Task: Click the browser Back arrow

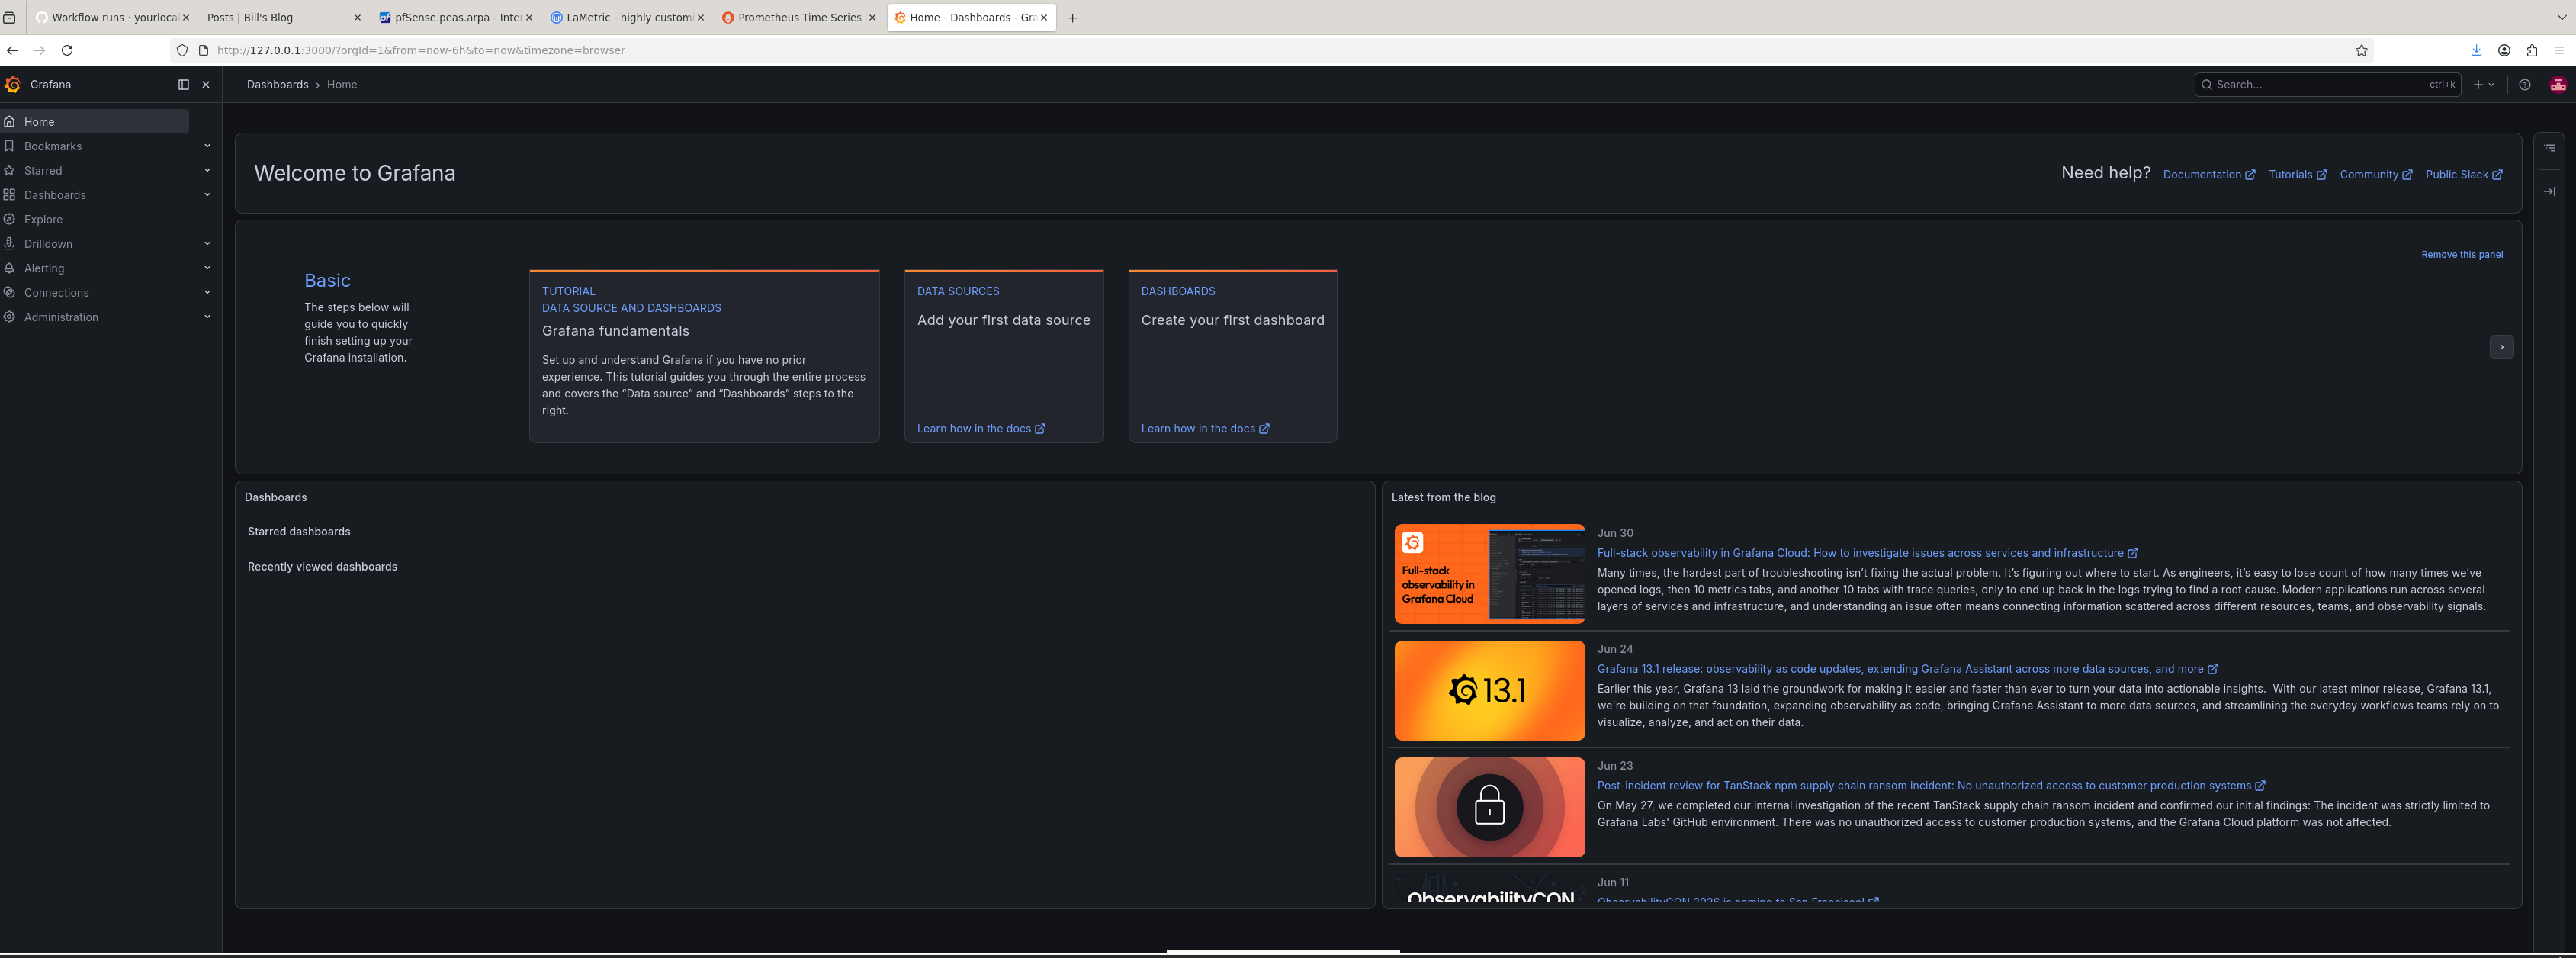Action: click(12, 51)
